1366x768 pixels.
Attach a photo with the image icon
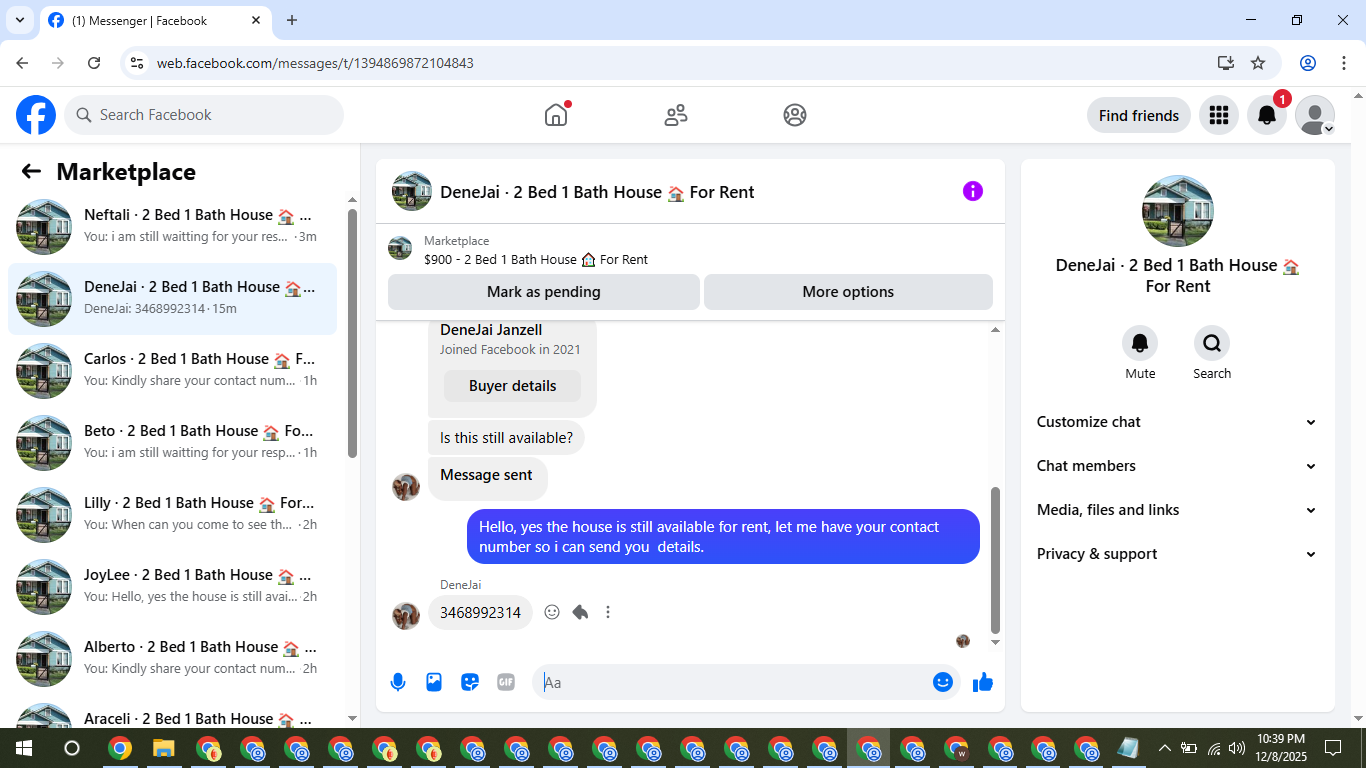(434, 682)
